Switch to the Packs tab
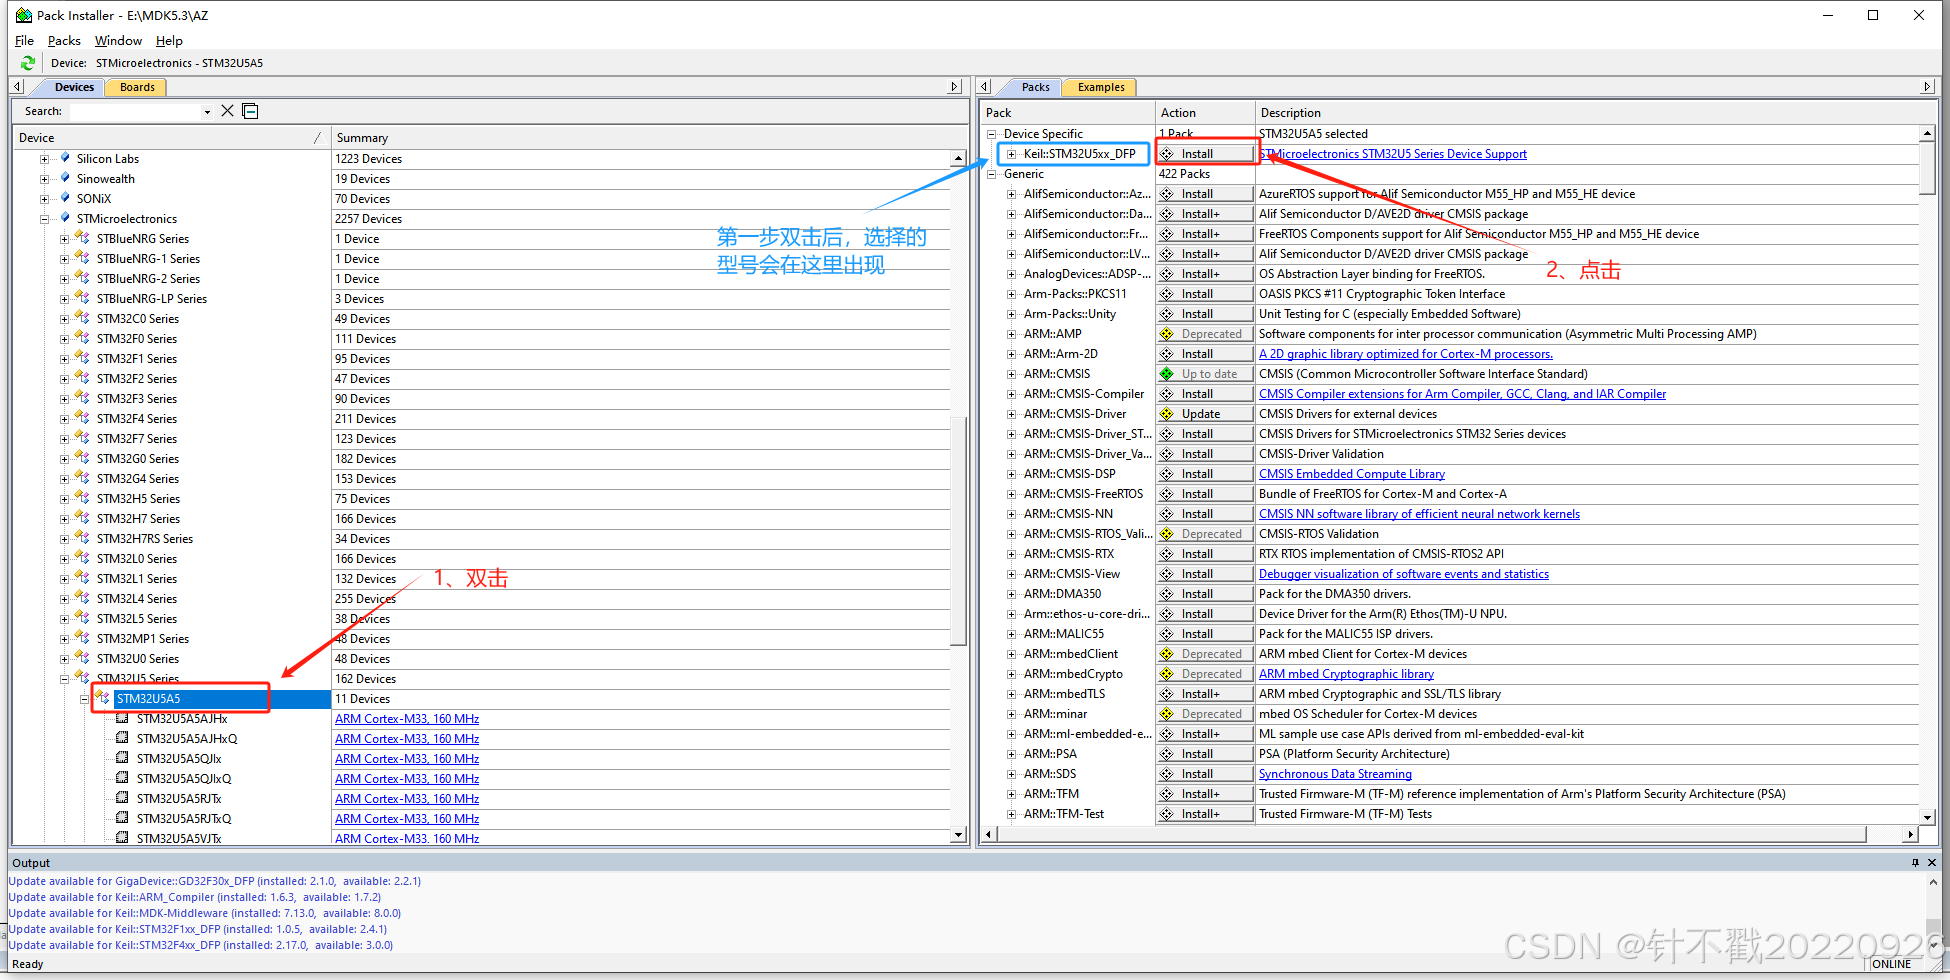The image size is (1950, 980). (x=1035, y=87)
